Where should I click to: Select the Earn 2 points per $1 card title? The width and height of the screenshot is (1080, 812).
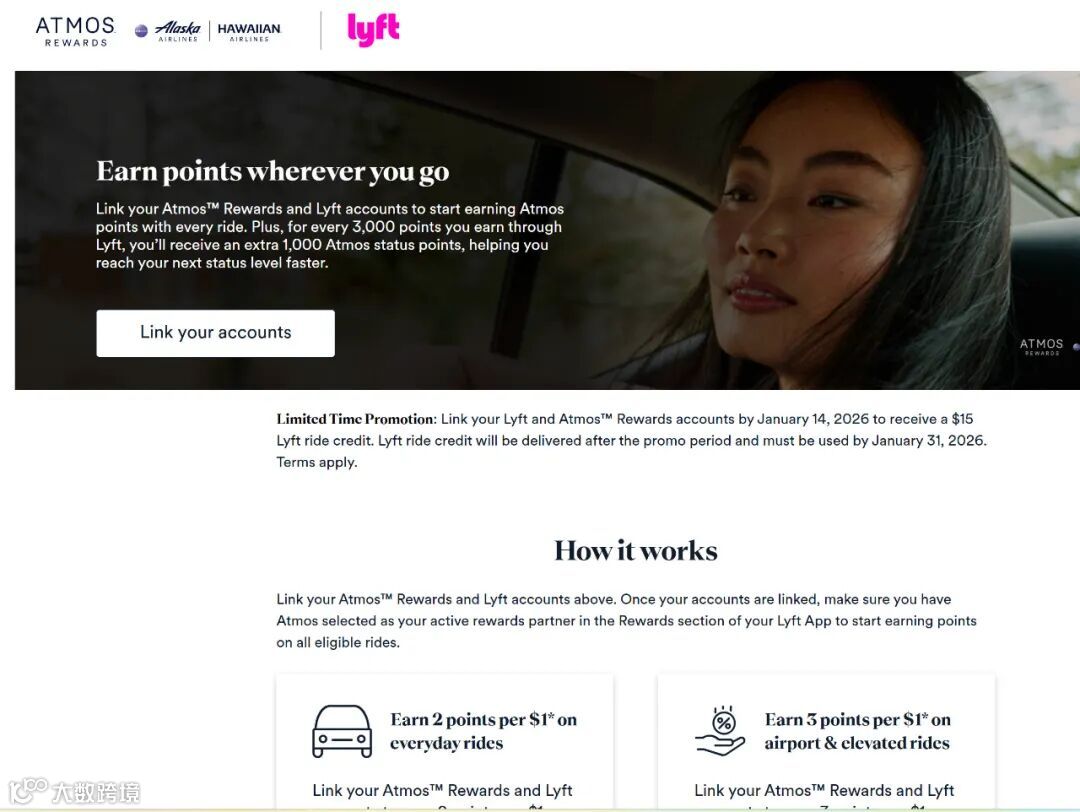(484, 731)
